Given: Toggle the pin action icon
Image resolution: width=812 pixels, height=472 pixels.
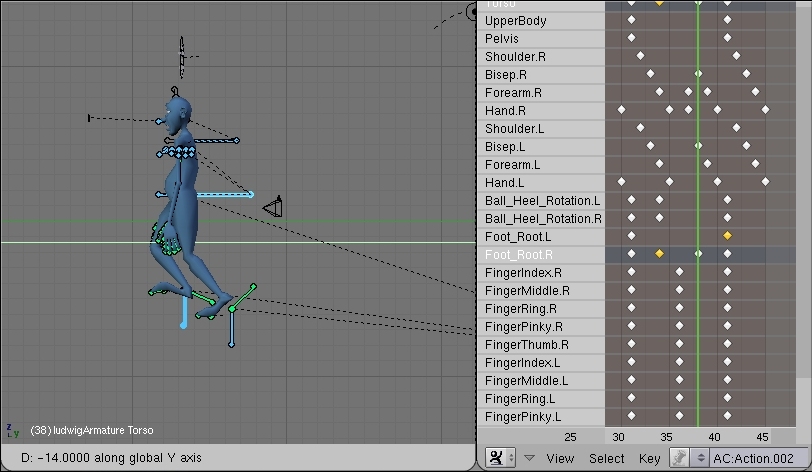Looking at the screenshot, I should point(679,458).
